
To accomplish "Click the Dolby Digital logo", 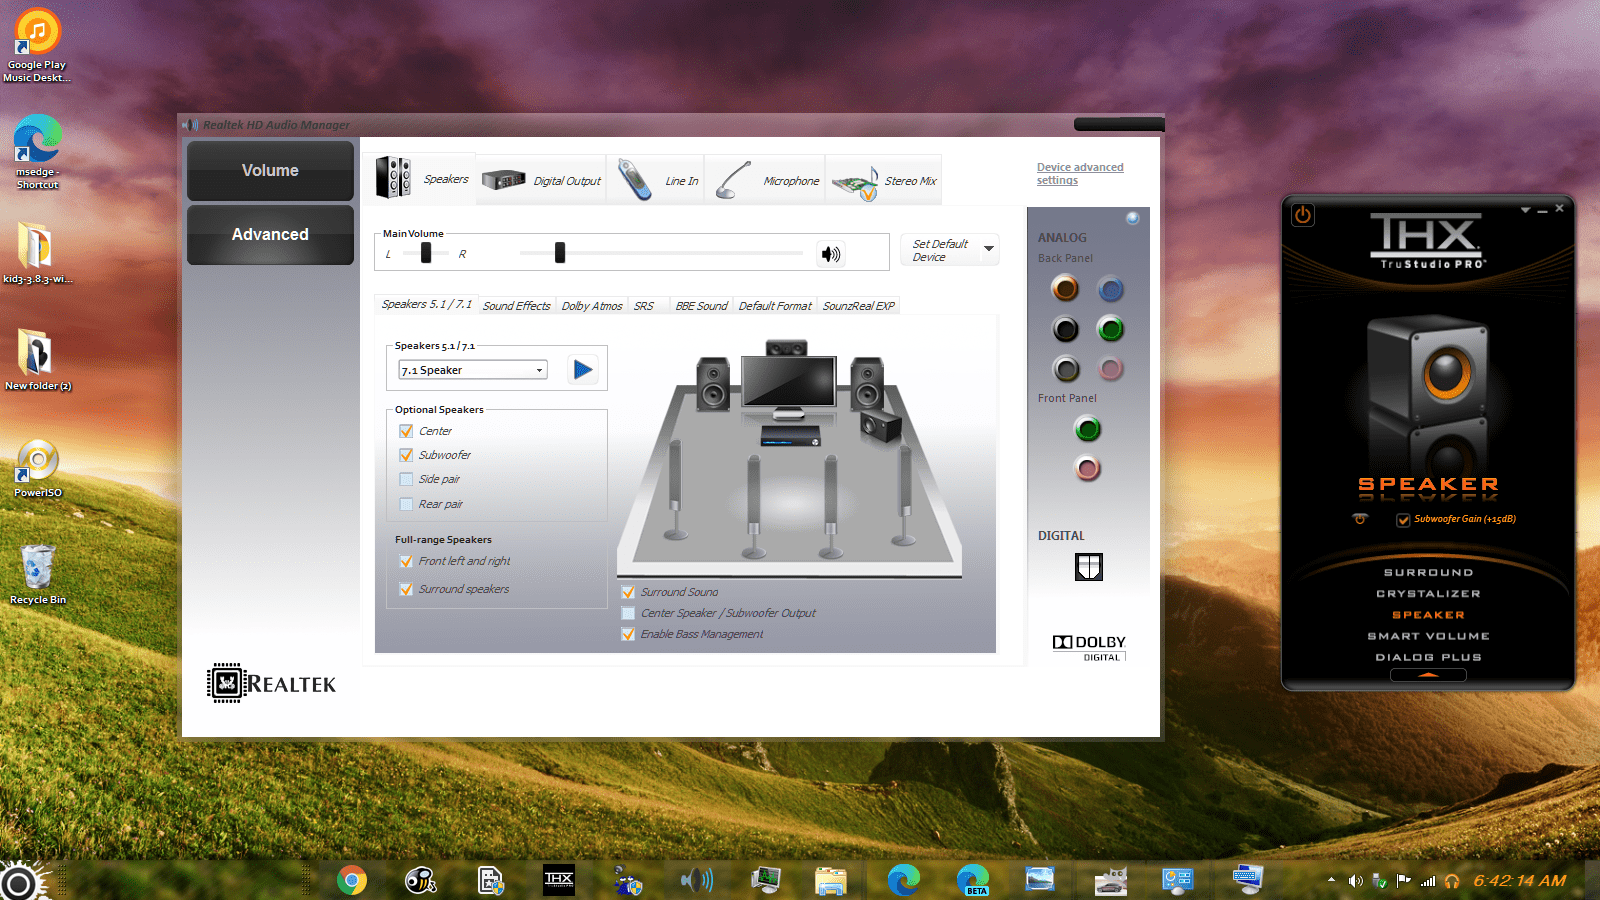I will (x=1089, y=647).
